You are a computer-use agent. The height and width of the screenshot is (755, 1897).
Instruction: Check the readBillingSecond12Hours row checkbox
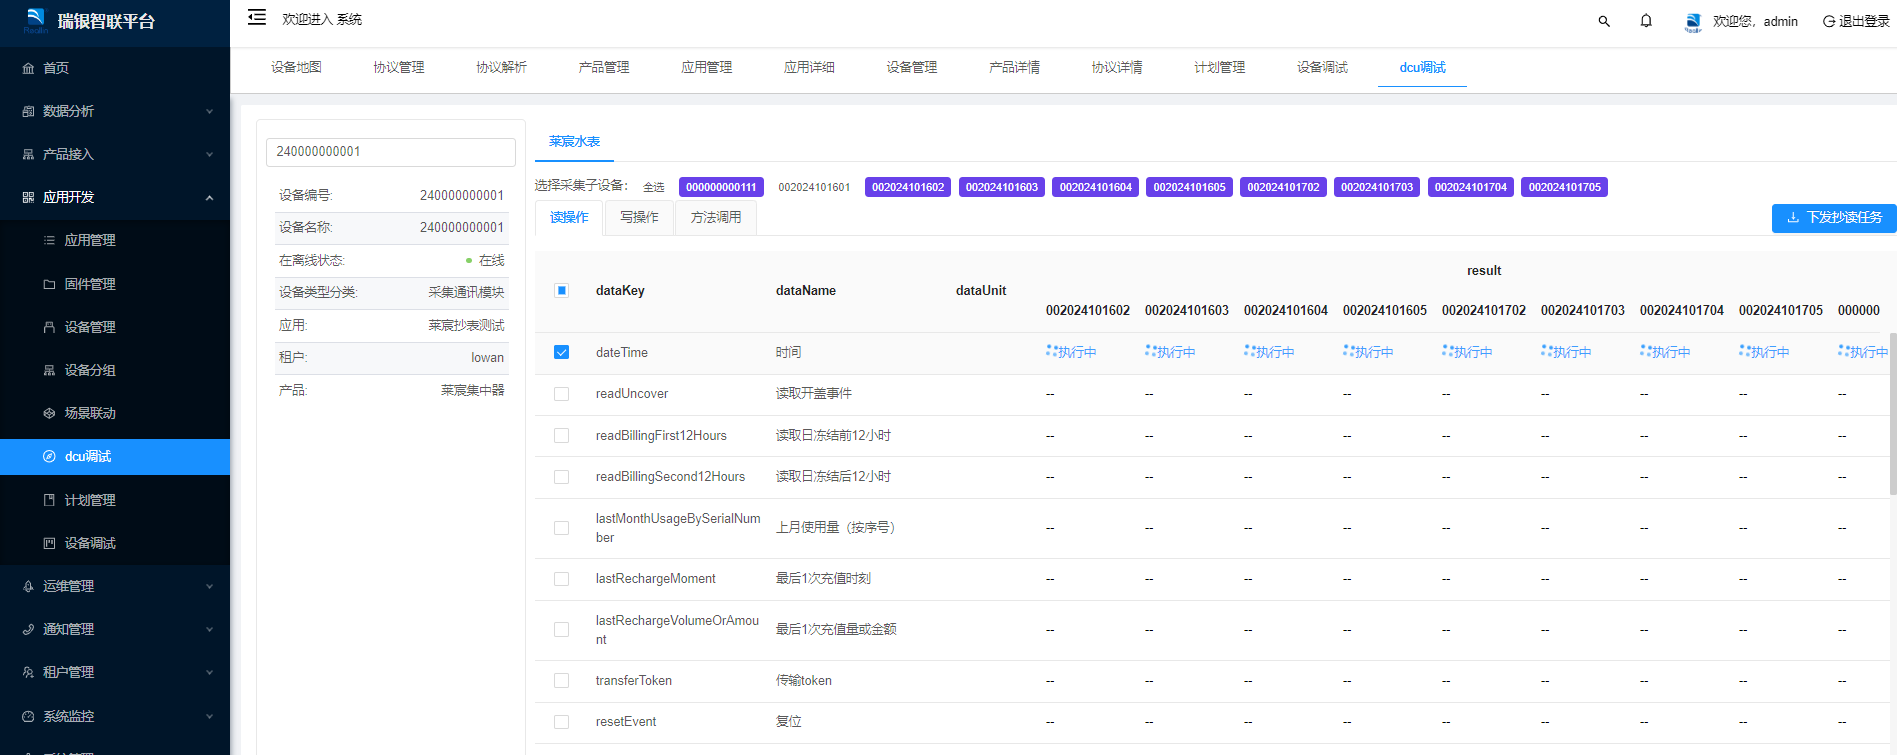click(x=561, y=477)
